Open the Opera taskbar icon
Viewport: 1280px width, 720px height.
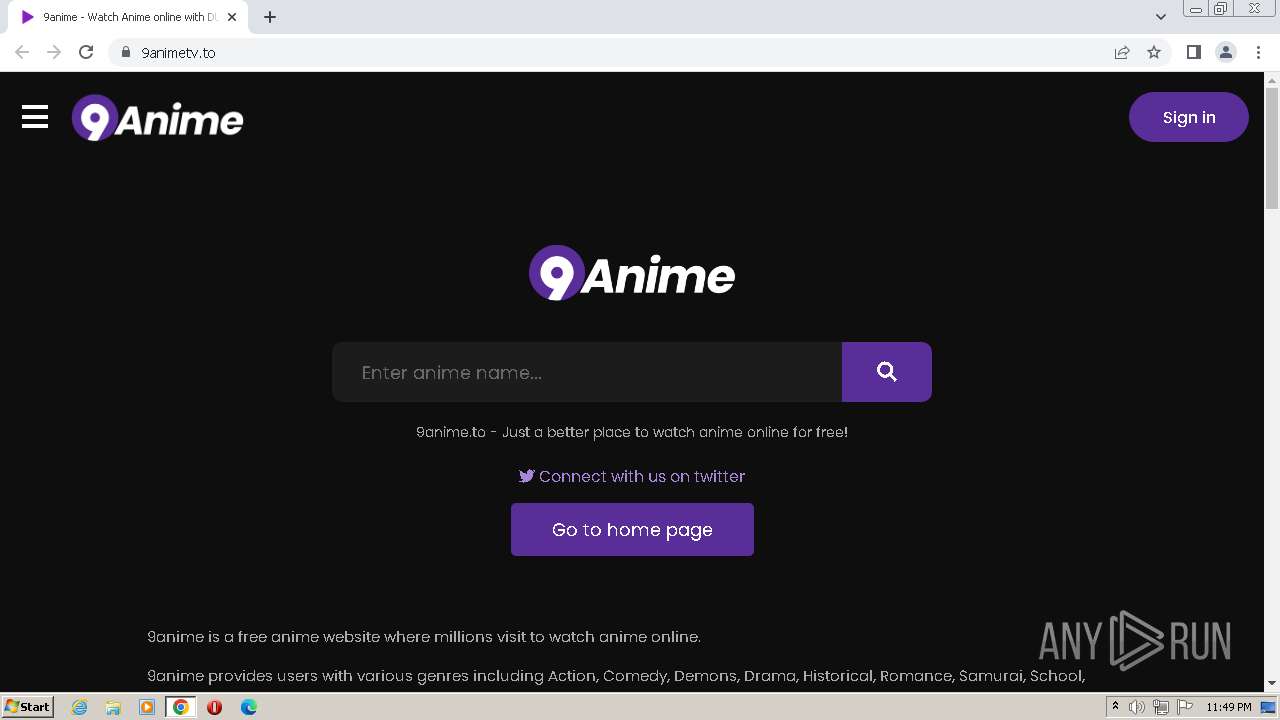214,707
